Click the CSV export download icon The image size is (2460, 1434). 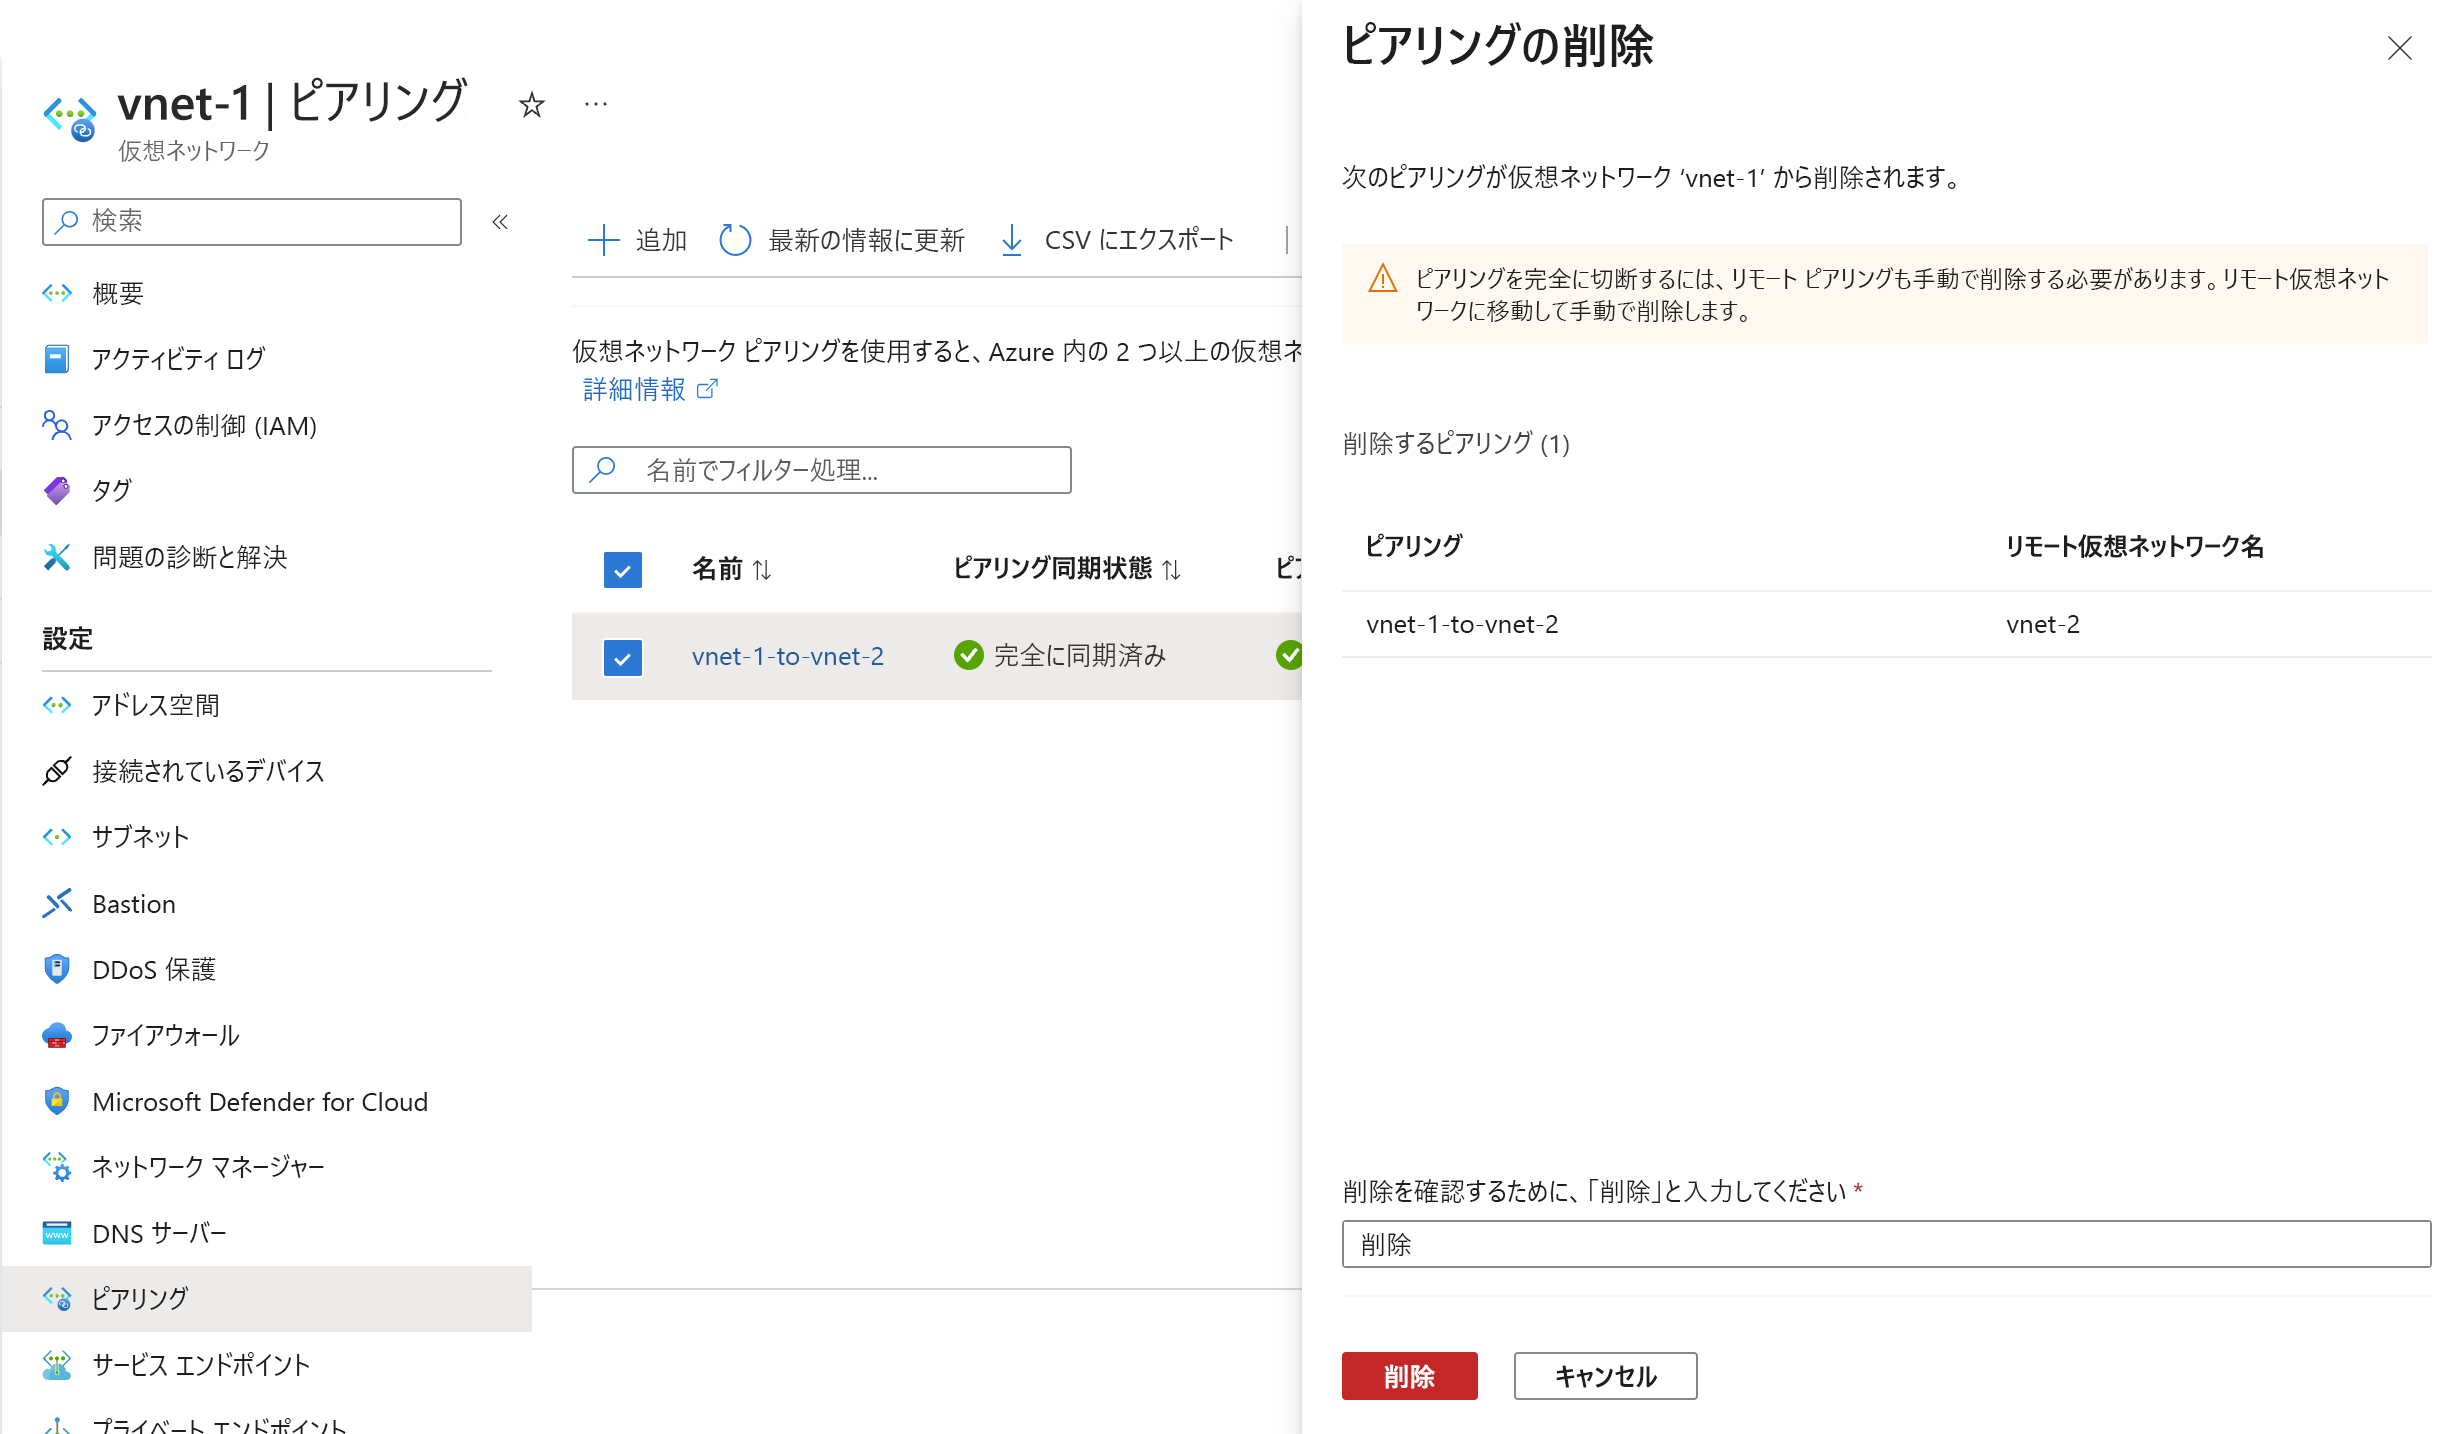tap(1012, 240)
